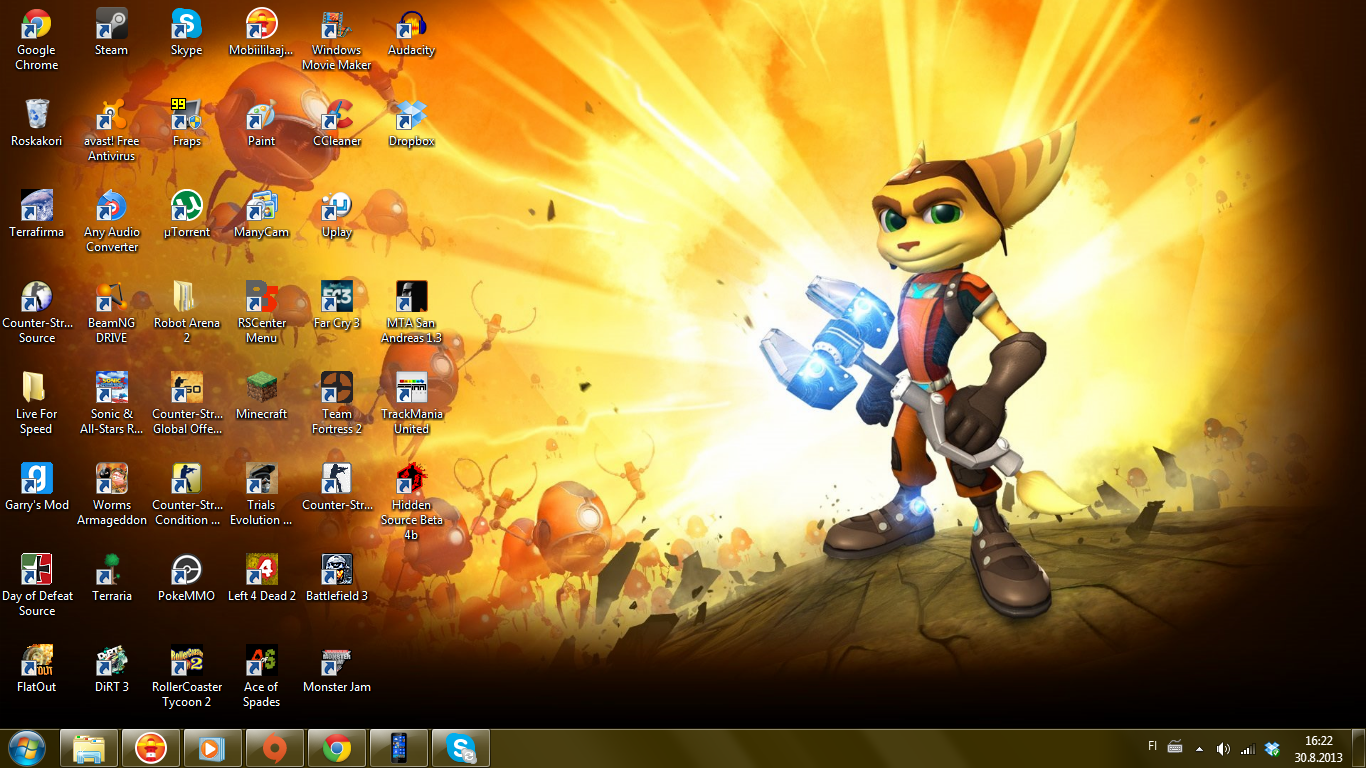Click the FI input language indicator

point(1153,747)
